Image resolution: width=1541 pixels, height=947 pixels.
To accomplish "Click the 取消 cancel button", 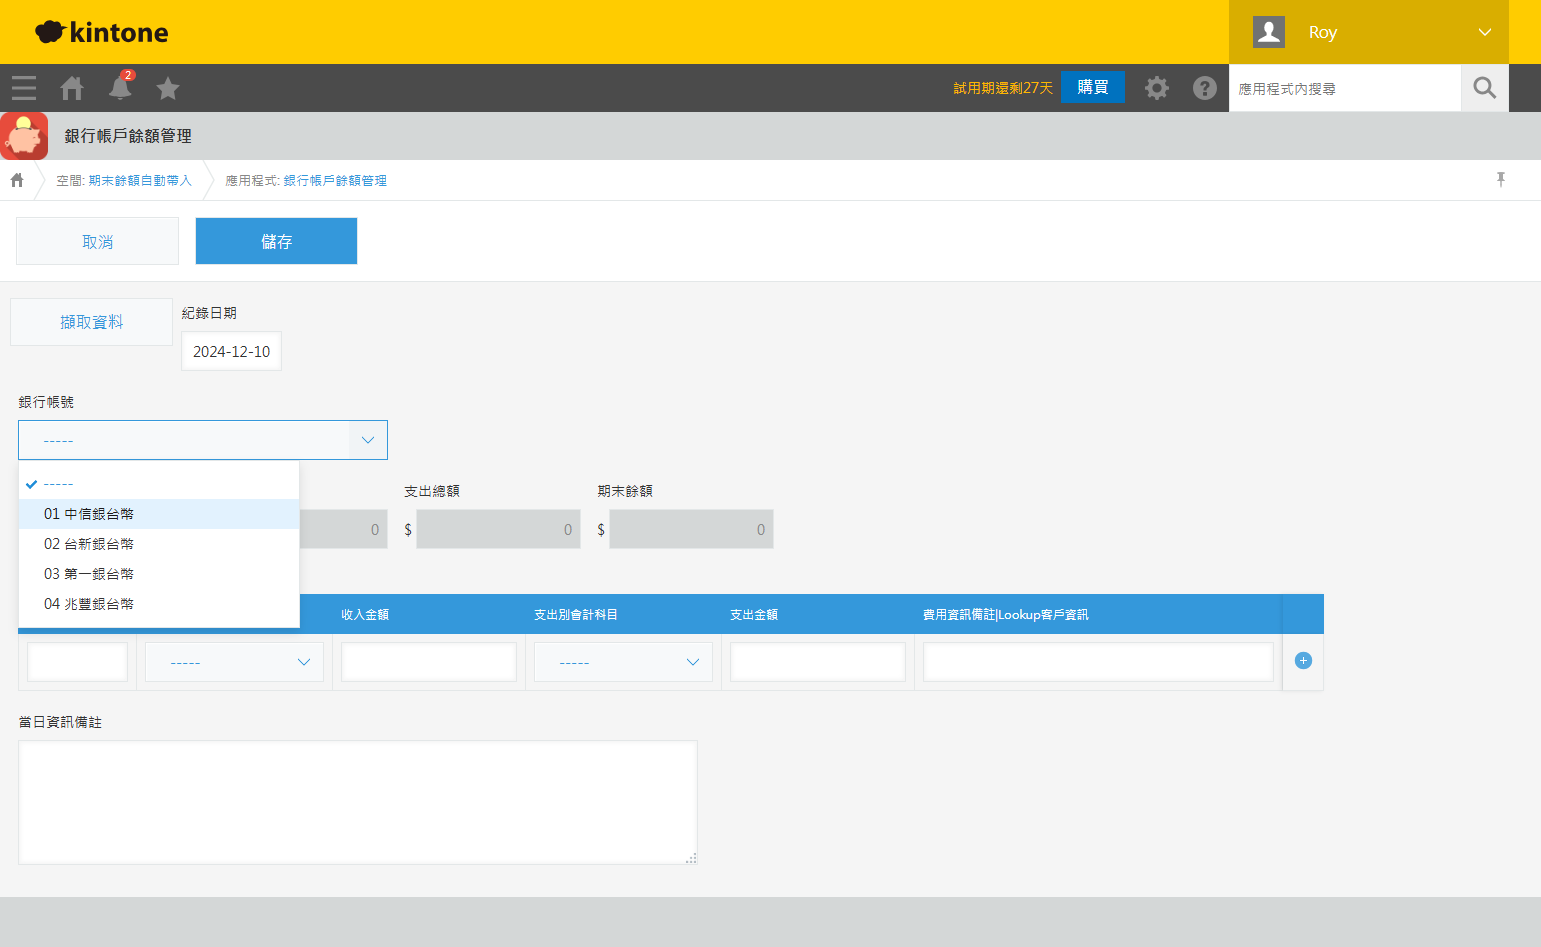I will [x=97, y=241].
